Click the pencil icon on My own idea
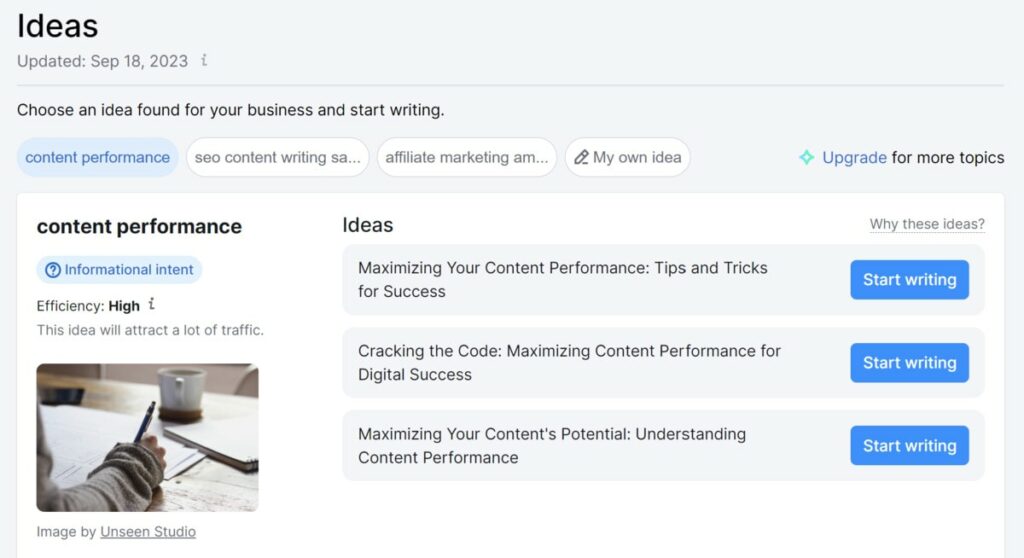Image resolution: width=1024 pixels, height=558 pixels. tap(581, 158)
